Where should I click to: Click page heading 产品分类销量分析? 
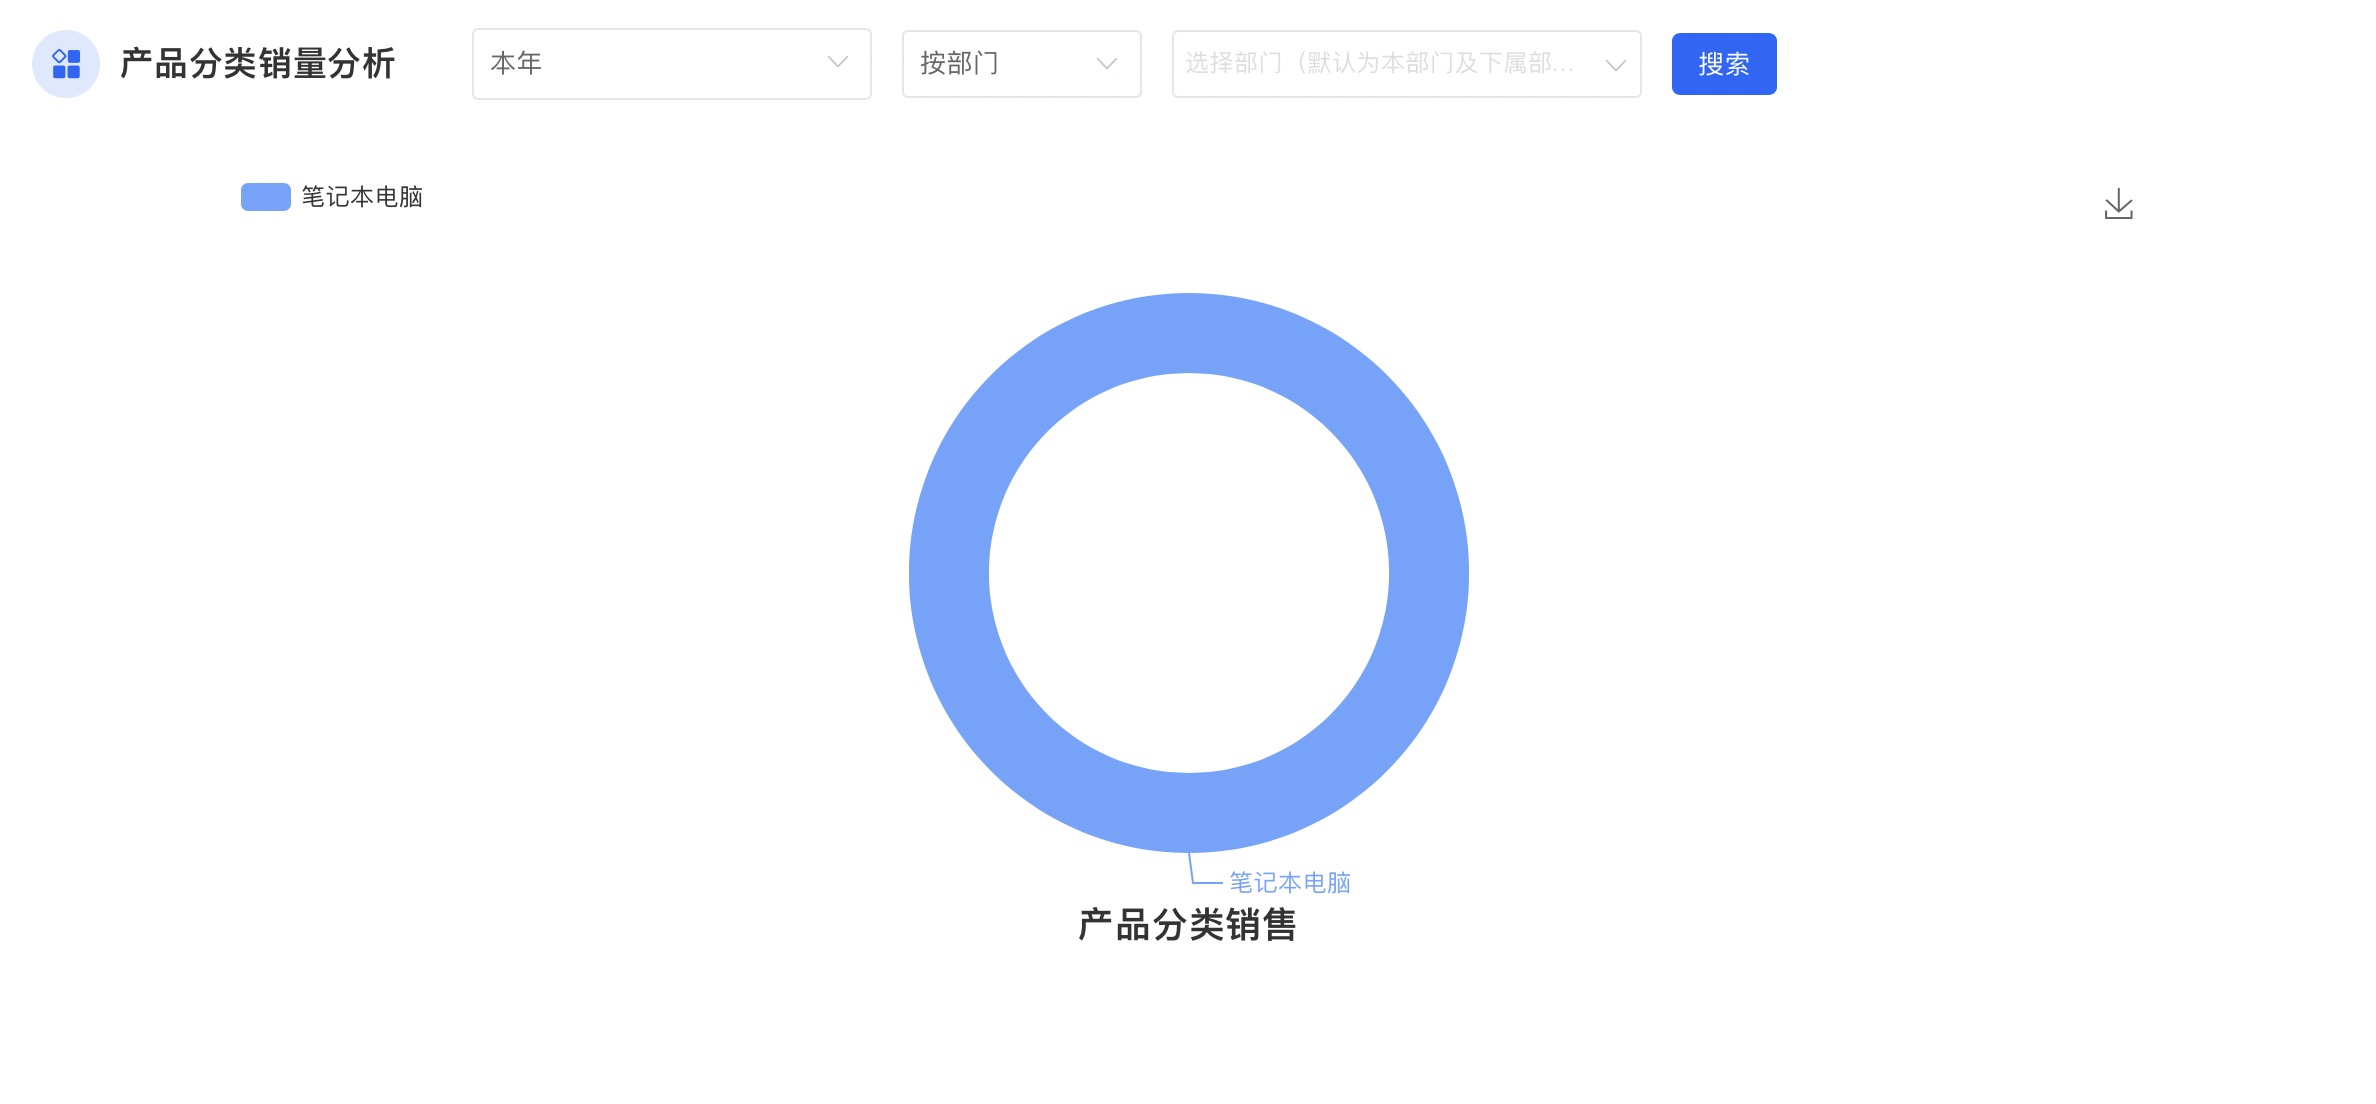click(x=258, y=64)
